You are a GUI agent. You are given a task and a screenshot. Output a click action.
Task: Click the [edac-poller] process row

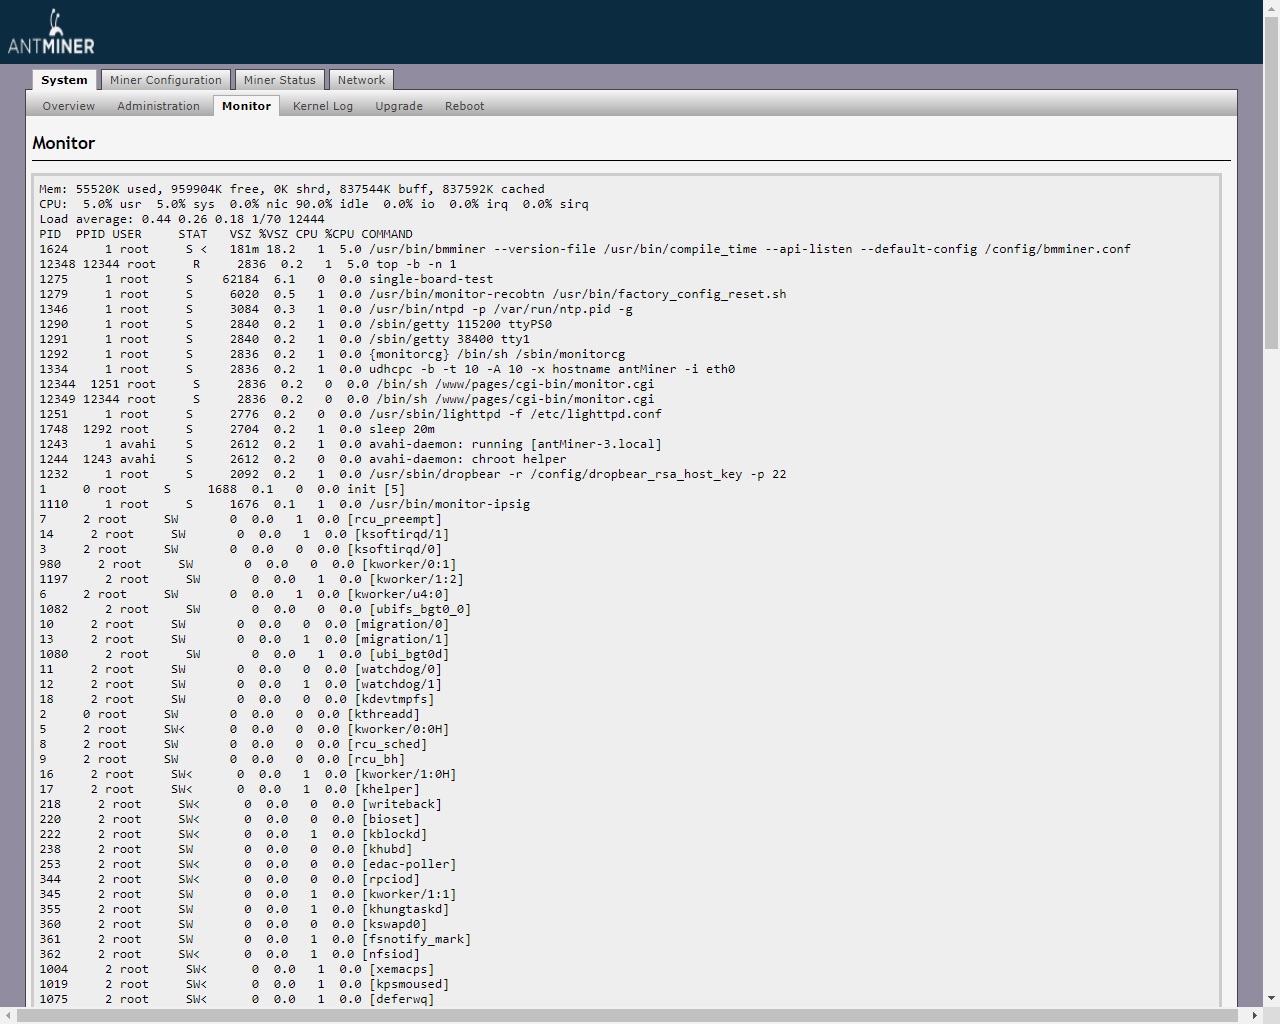point(248,864)
